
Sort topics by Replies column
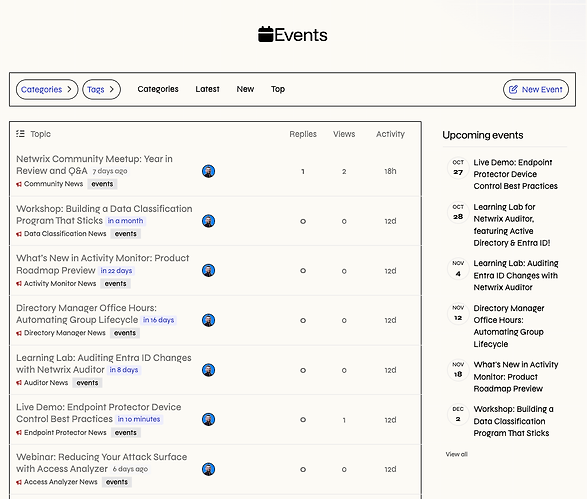(303, 134)
